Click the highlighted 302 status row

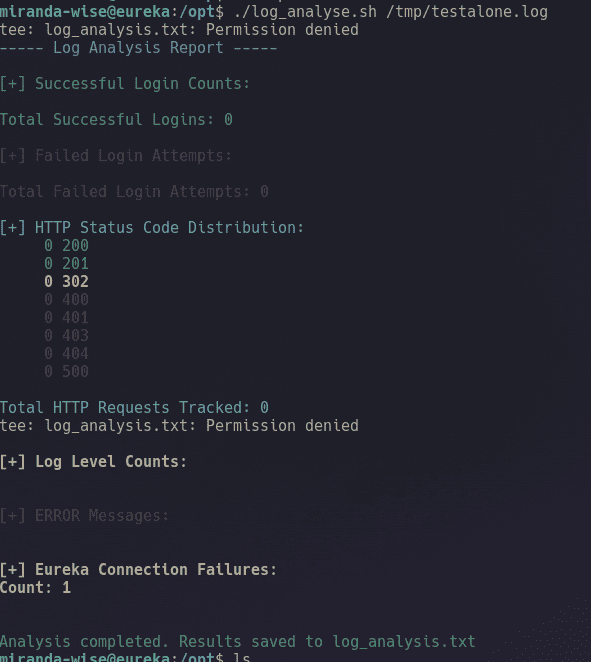coord(67,282)
